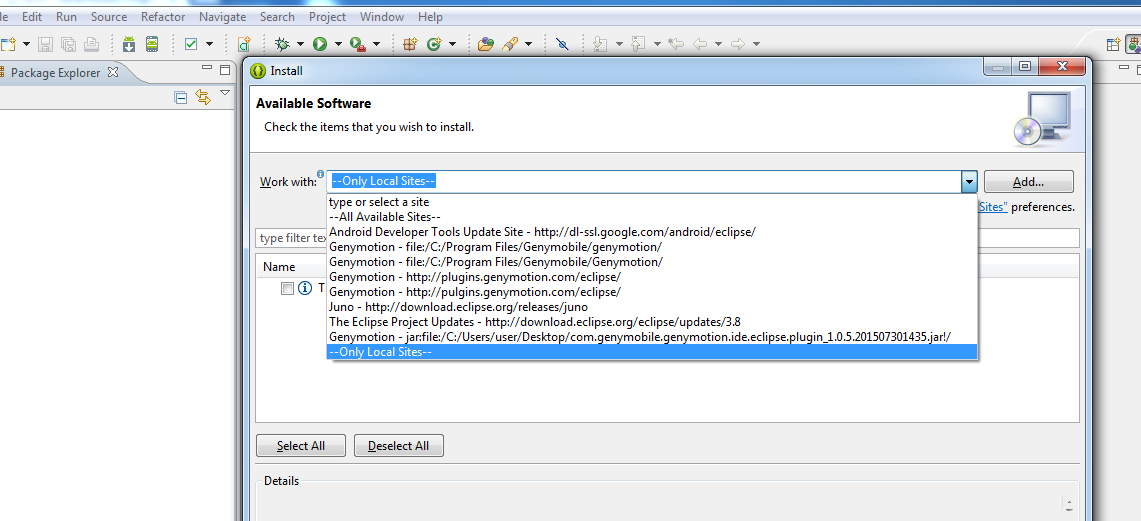Close the Package Explorer tab
Viewport: 1141px width, 521px height.
(113, 72)
